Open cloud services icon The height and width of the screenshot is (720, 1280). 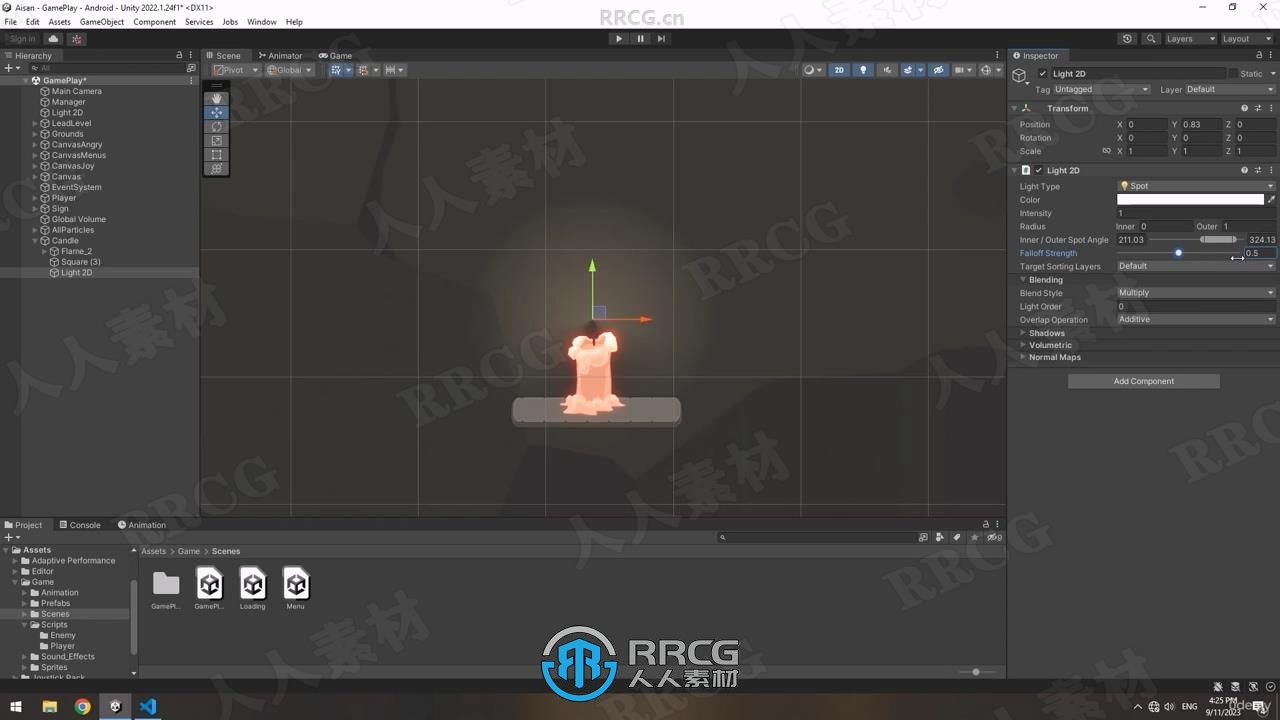pyautogui.click(x=54, y=39)
